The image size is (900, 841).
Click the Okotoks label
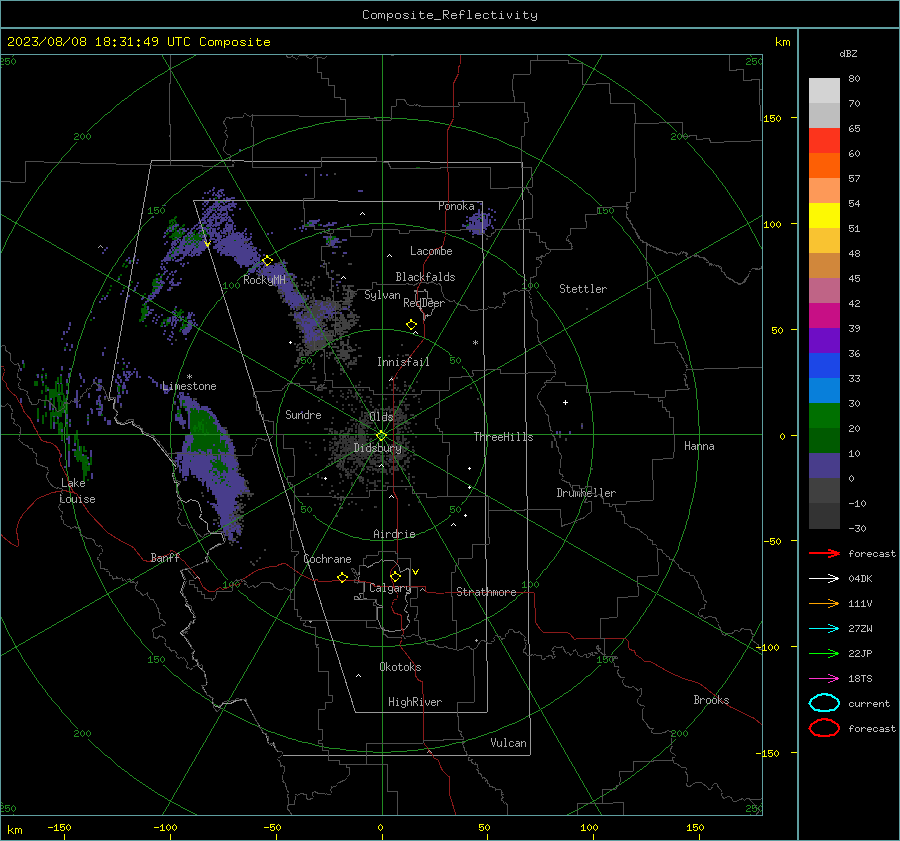400,667
